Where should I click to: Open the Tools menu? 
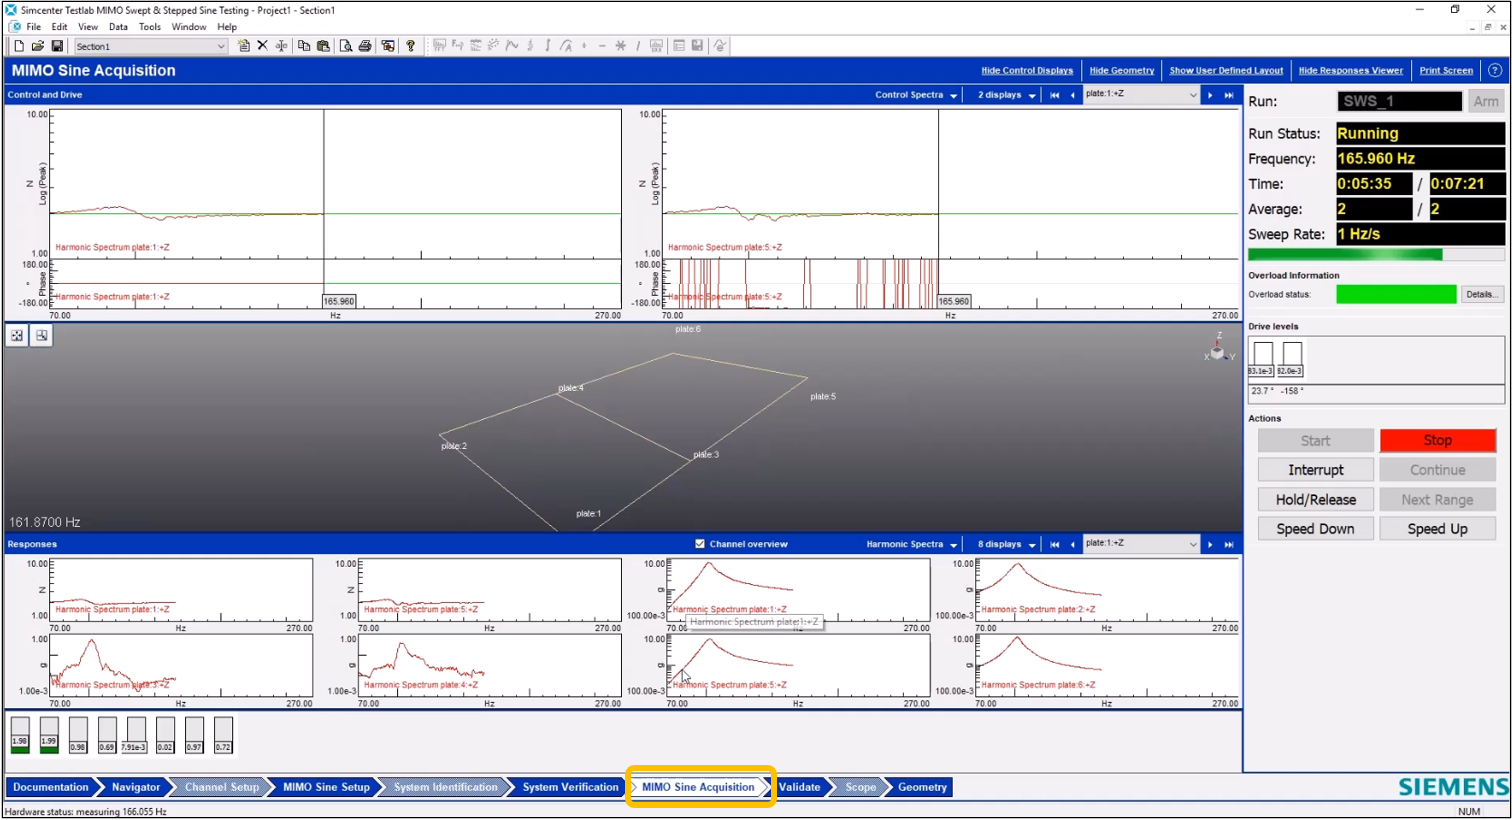(x=150, y=27)
